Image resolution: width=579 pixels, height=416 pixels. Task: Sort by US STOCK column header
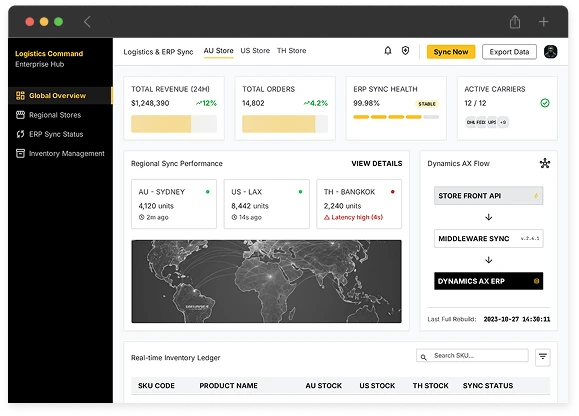(x=377, y=386)
